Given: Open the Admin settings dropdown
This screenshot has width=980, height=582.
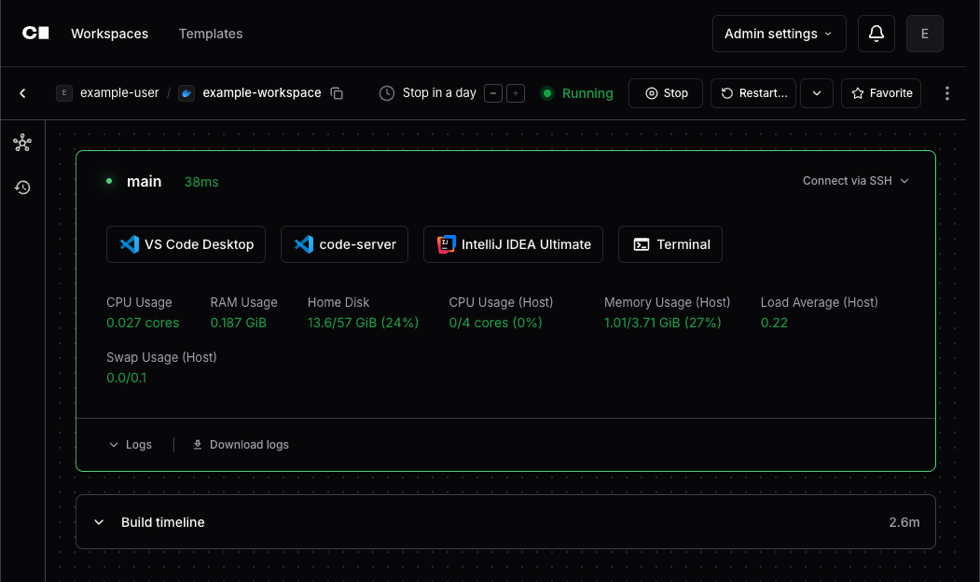Looking at the screenshot, I should point(779,33).
